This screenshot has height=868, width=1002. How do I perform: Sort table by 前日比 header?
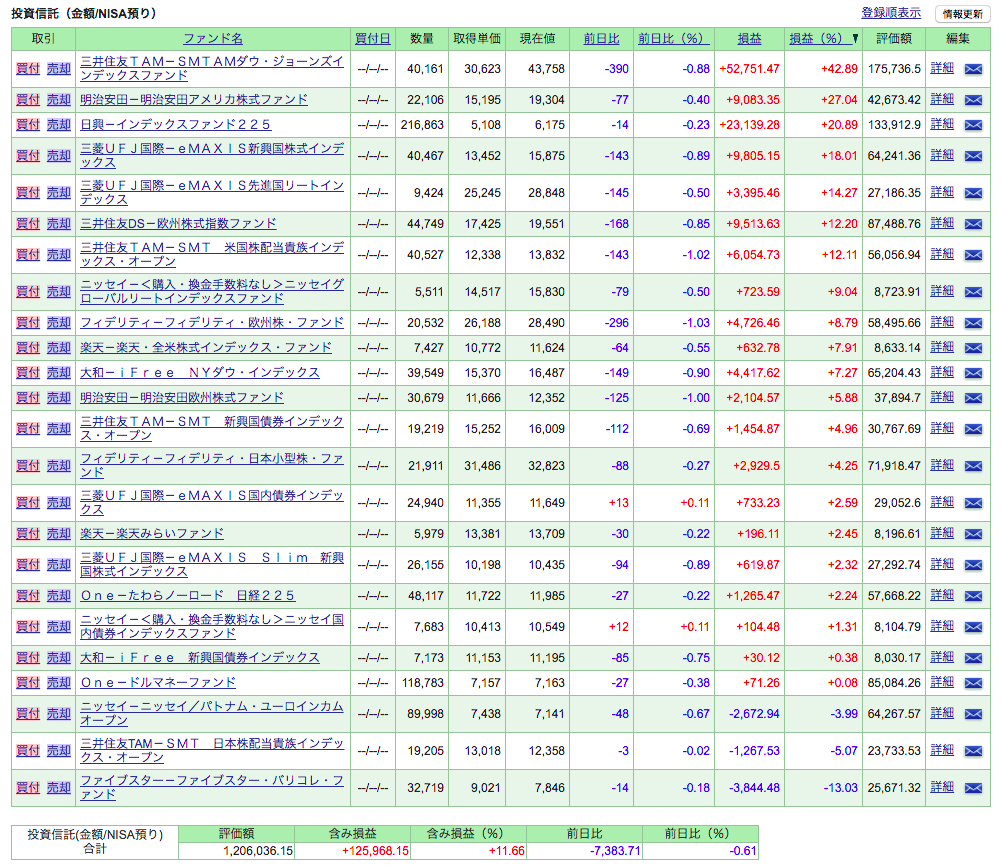tap(601, 38)
